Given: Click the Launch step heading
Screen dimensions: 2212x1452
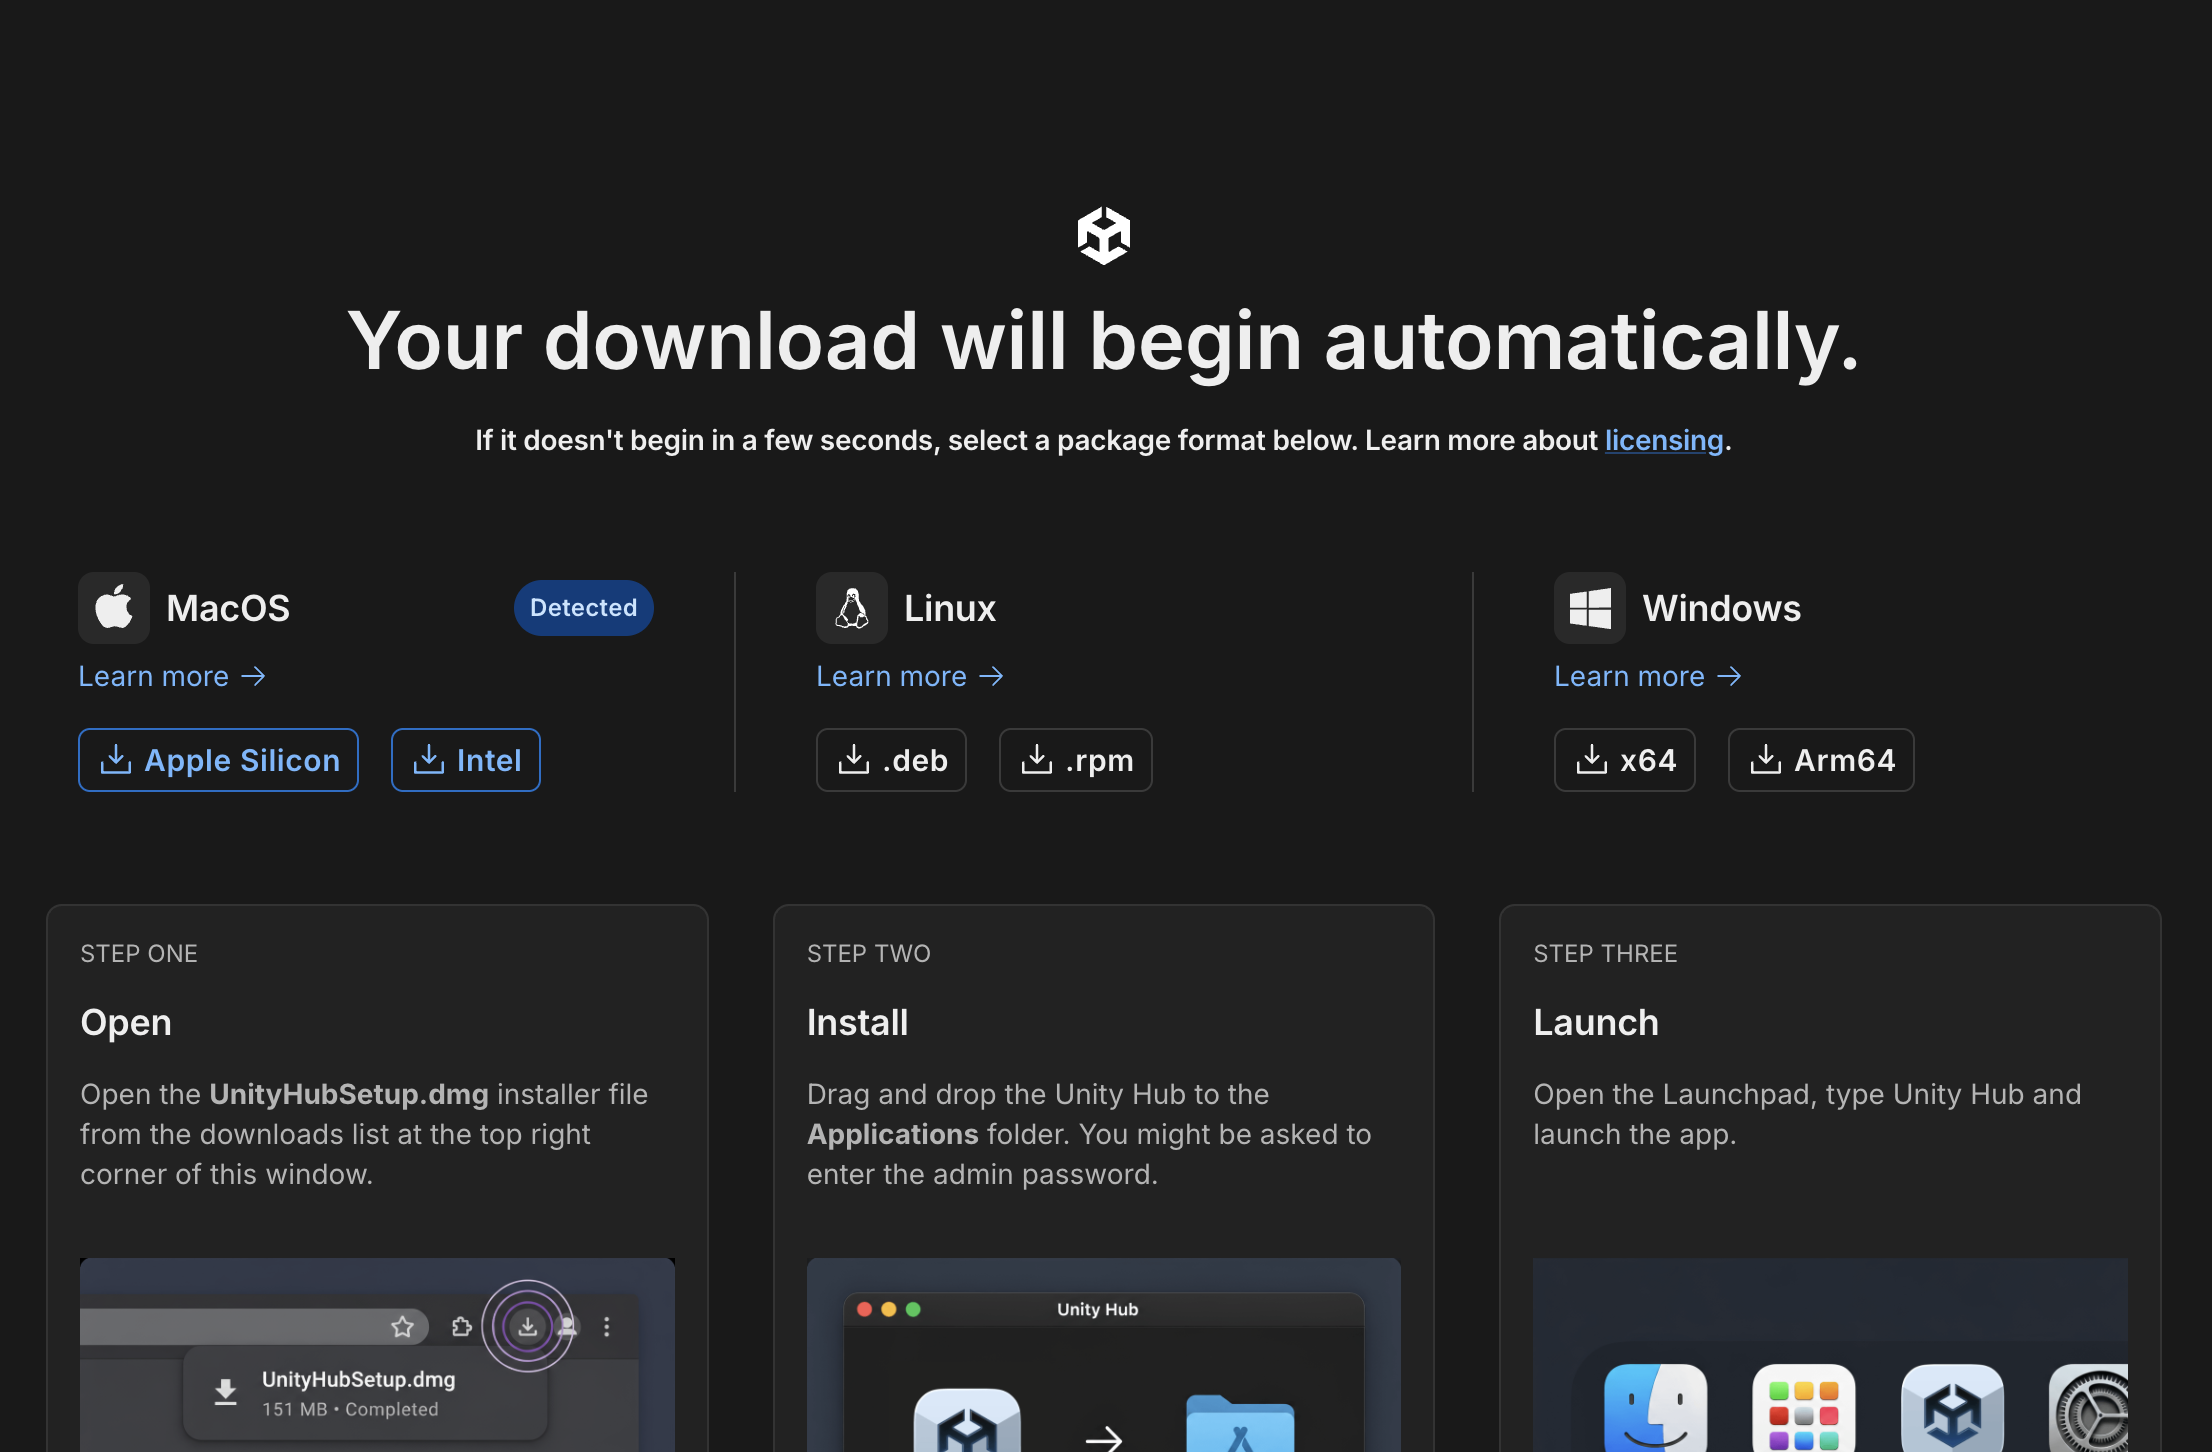Looking at the screenshot, I should point(1596,1023).
